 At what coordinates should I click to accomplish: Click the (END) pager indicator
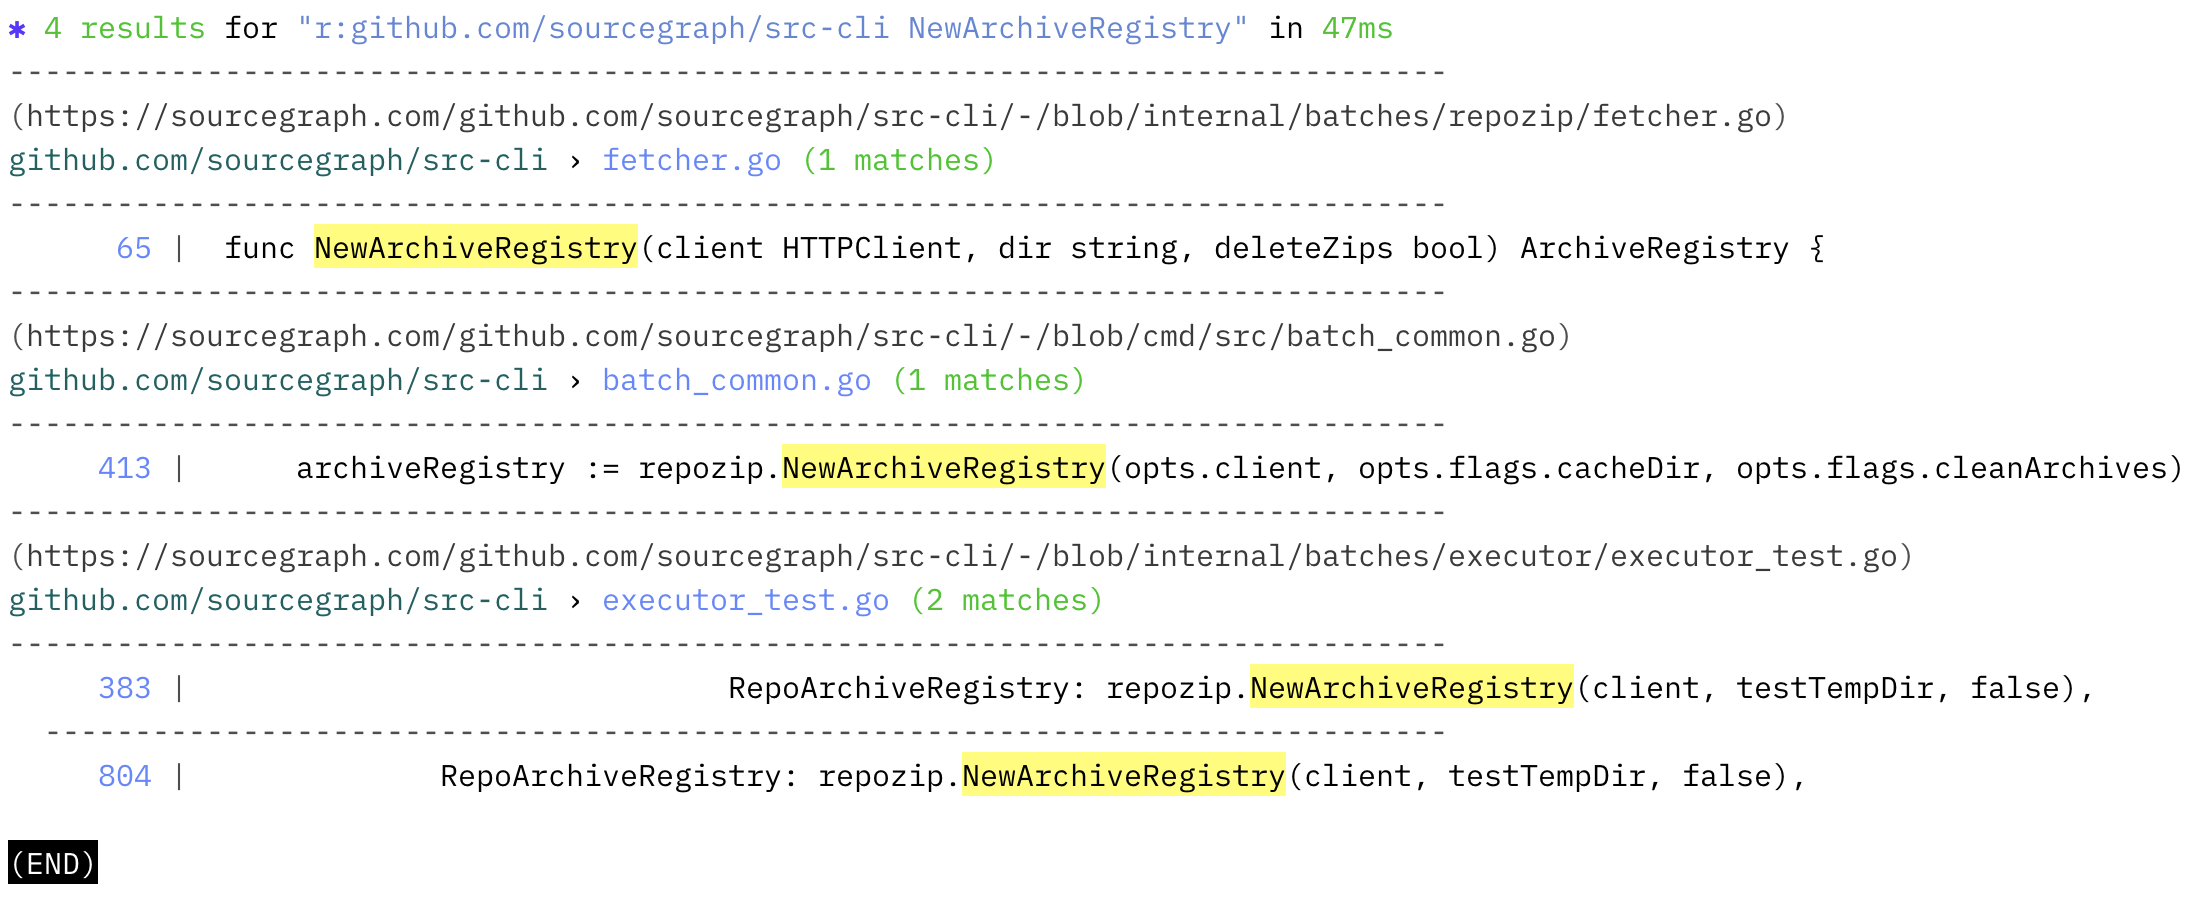(53, 863)
